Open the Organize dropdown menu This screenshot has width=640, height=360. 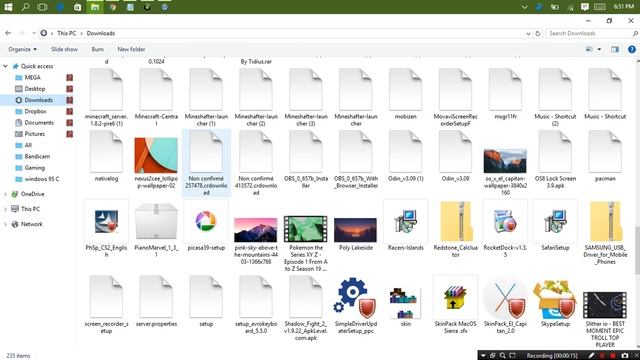22,49
